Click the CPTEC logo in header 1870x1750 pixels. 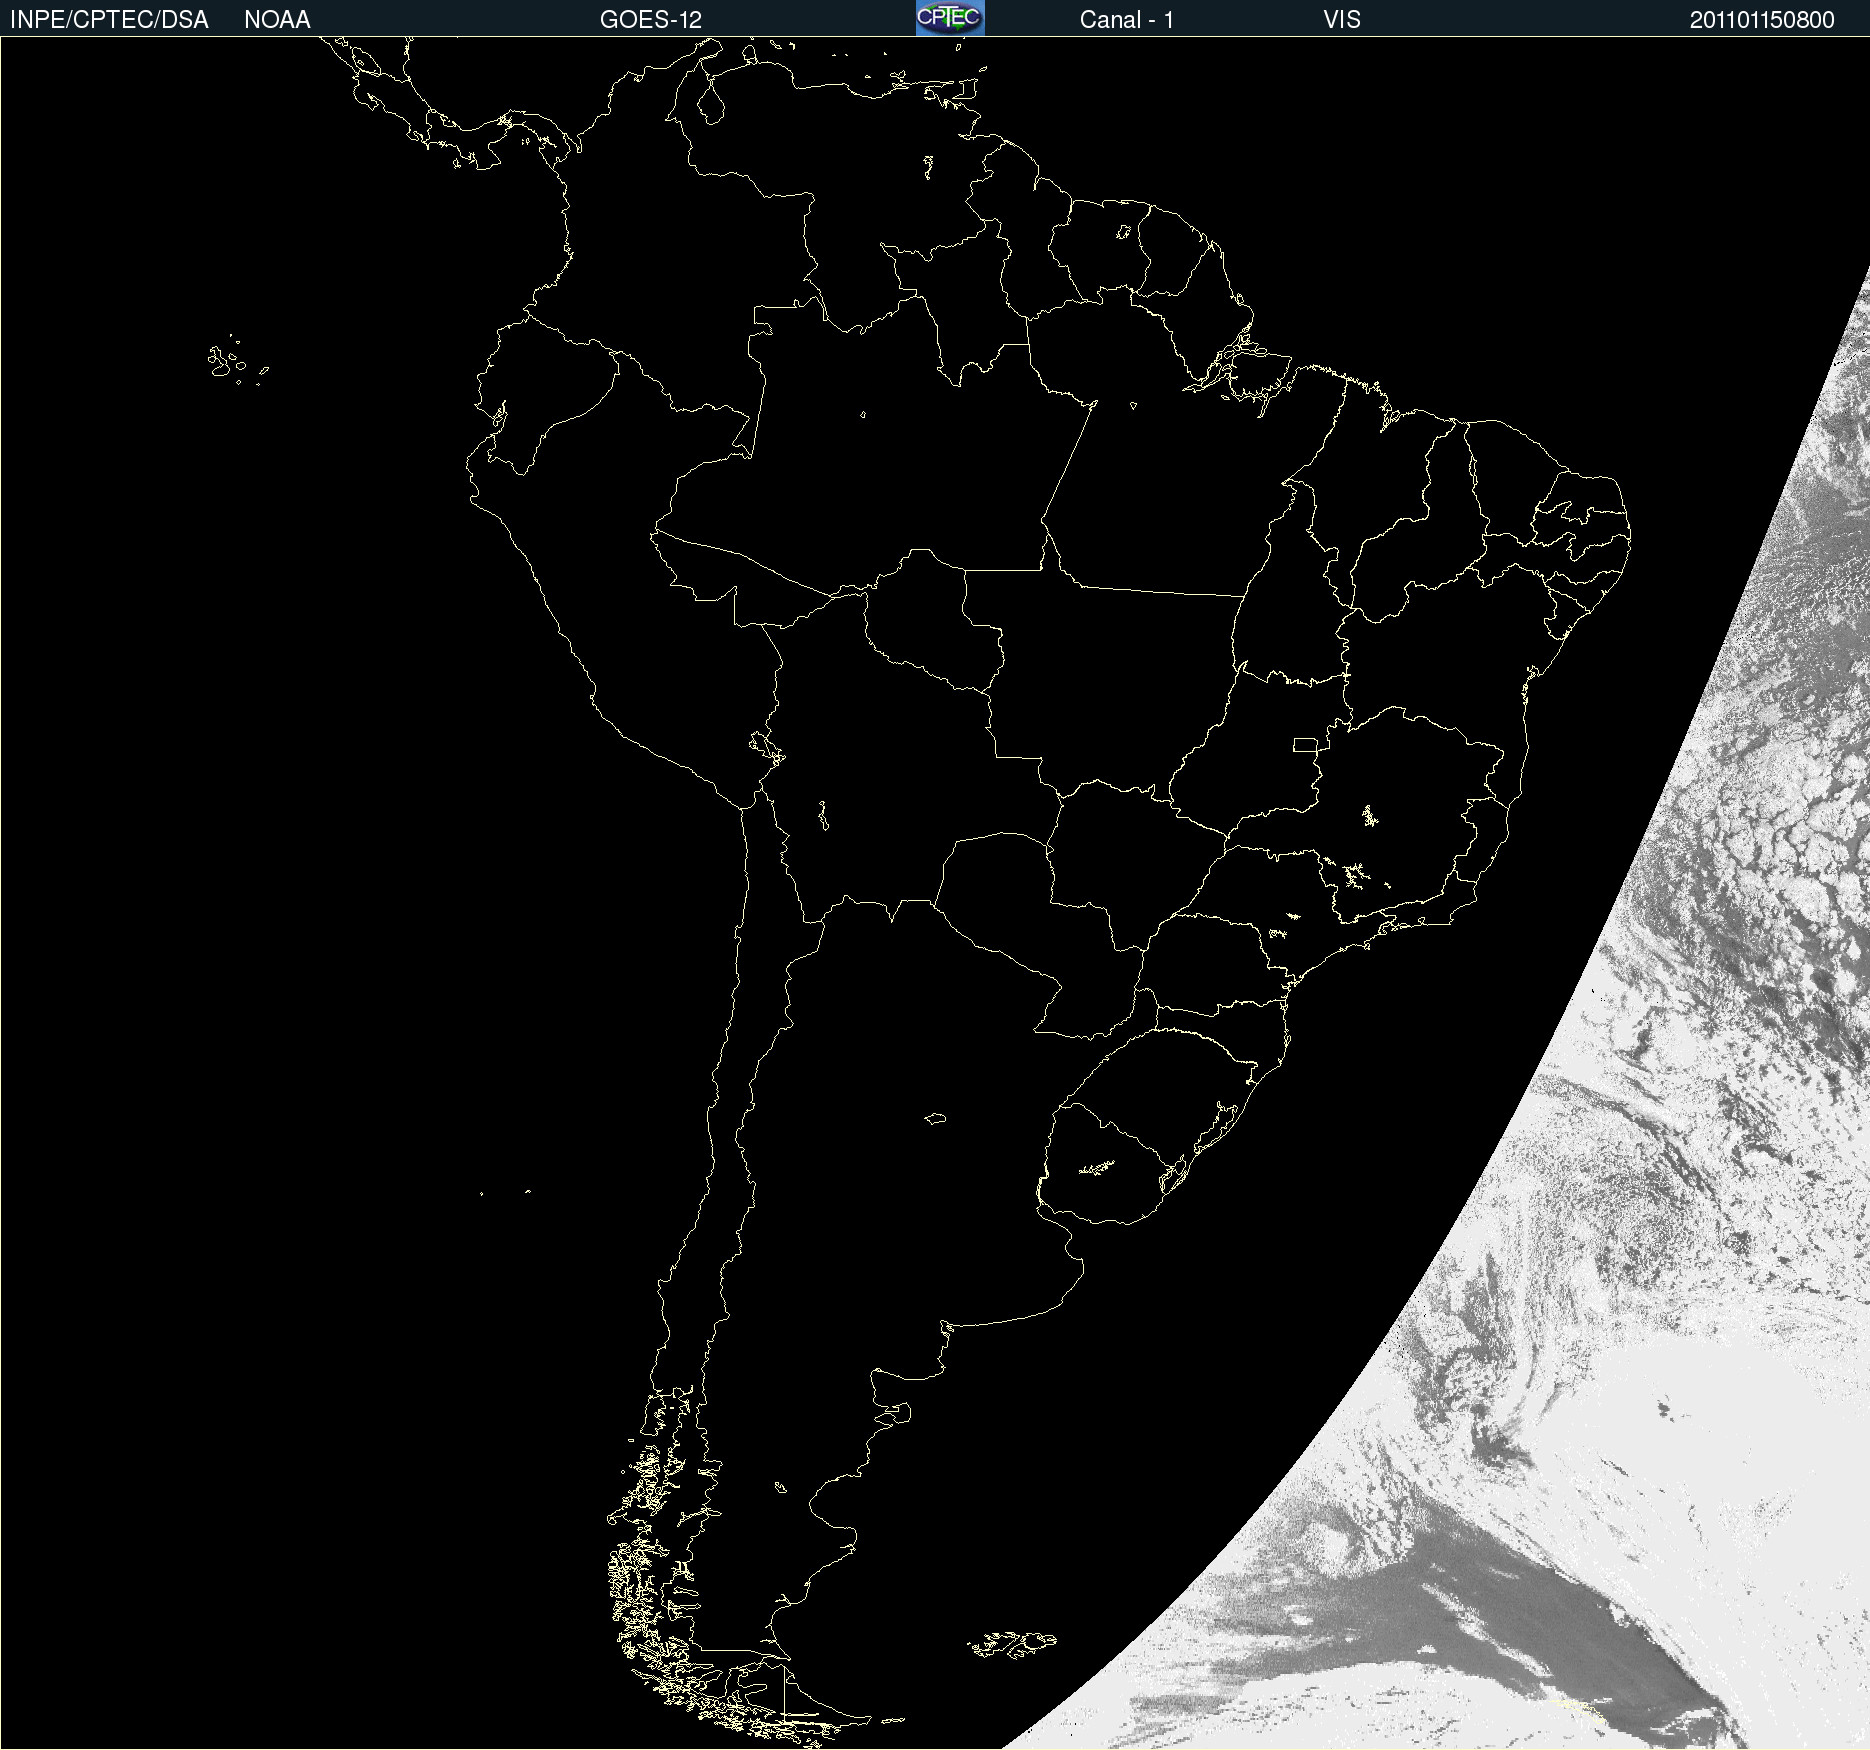pyautogui.click(x=950, y=18)
